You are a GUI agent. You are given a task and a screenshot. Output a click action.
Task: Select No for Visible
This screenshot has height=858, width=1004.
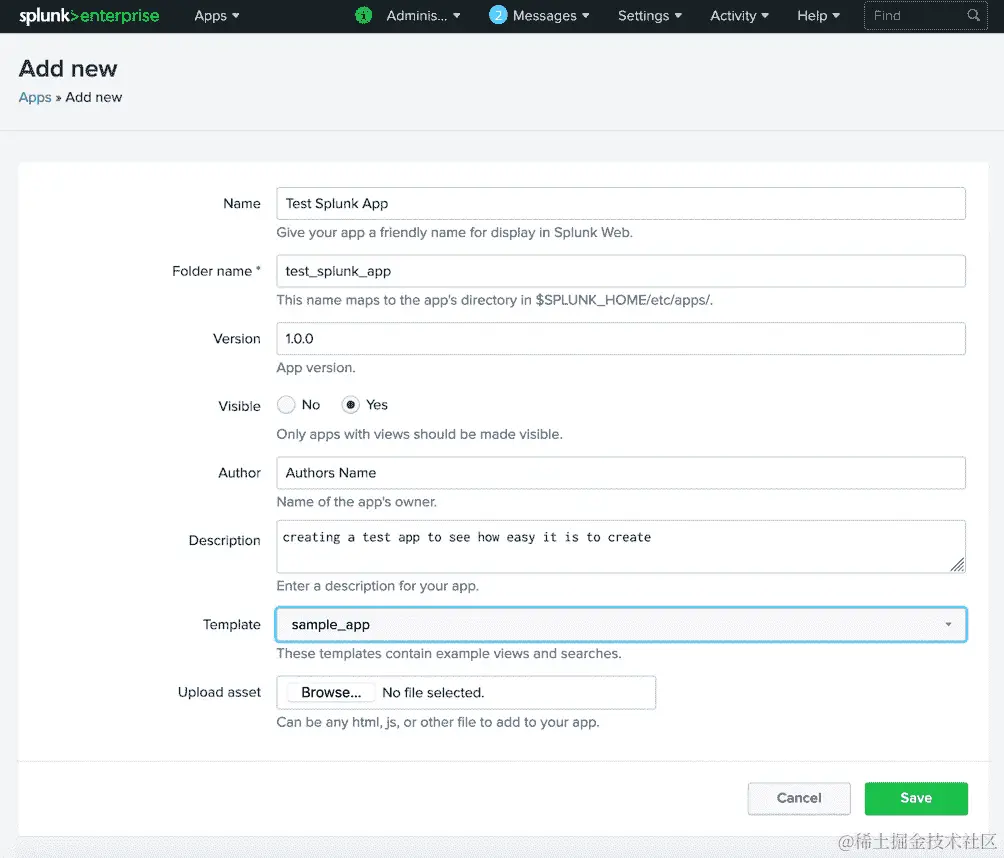click(286, 405)
